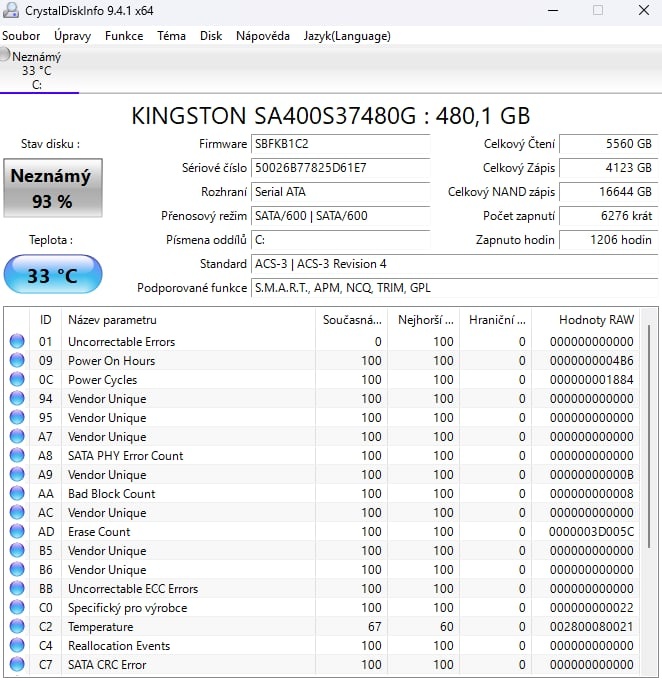
Task: Click RAW value 0000003D005C
Action: click(x=591, y=532)
